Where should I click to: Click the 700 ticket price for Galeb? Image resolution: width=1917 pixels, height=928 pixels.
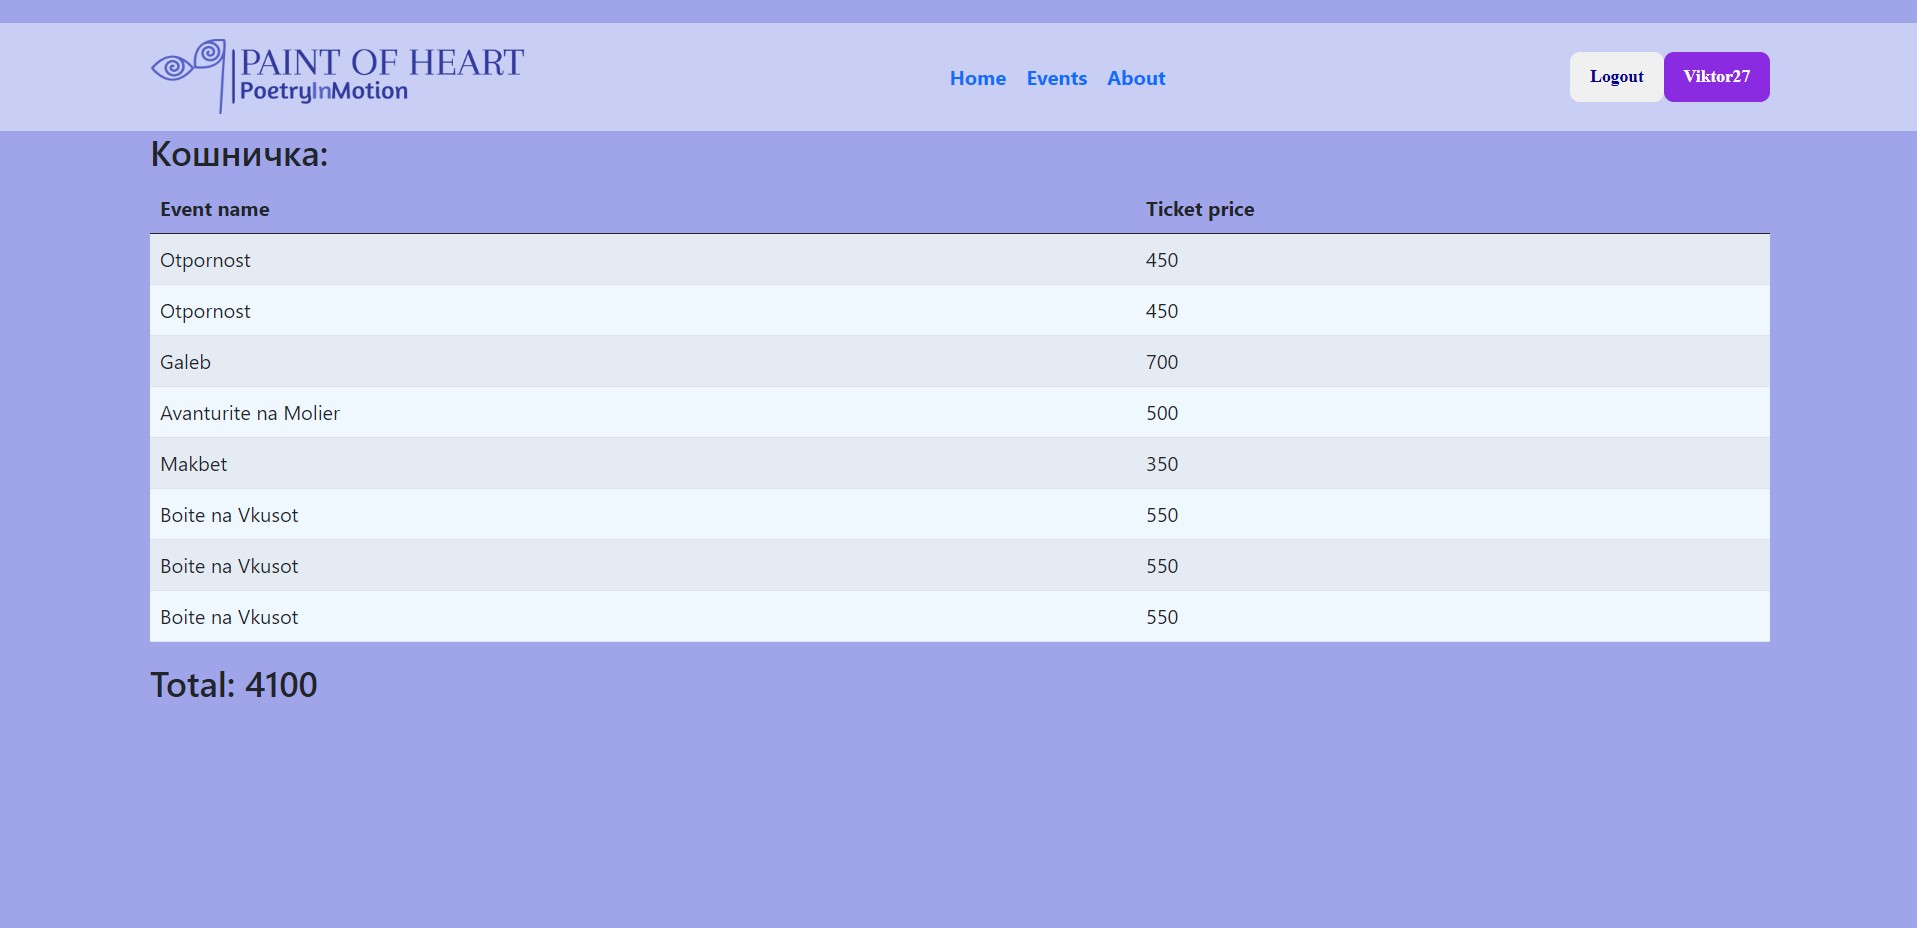pyautogui.click(x=1161, y=362)
